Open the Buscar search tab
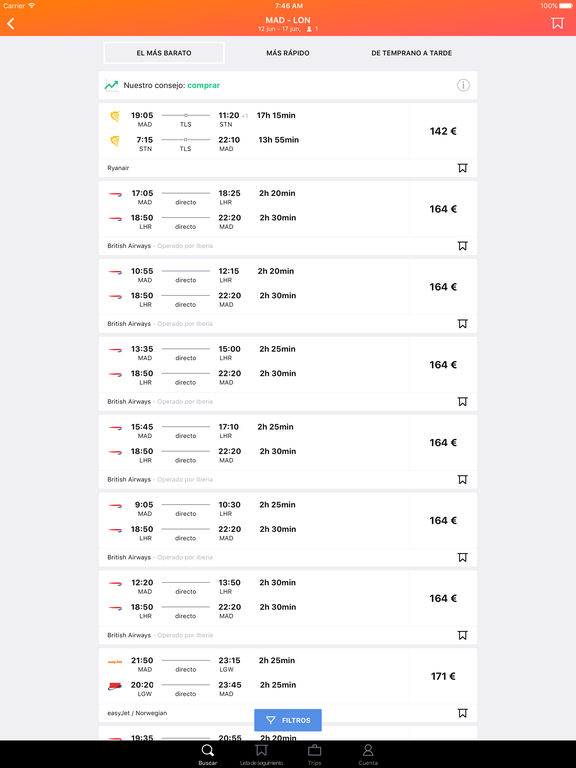The width and height of the screenshot is (576, 768). pos(208,754)
